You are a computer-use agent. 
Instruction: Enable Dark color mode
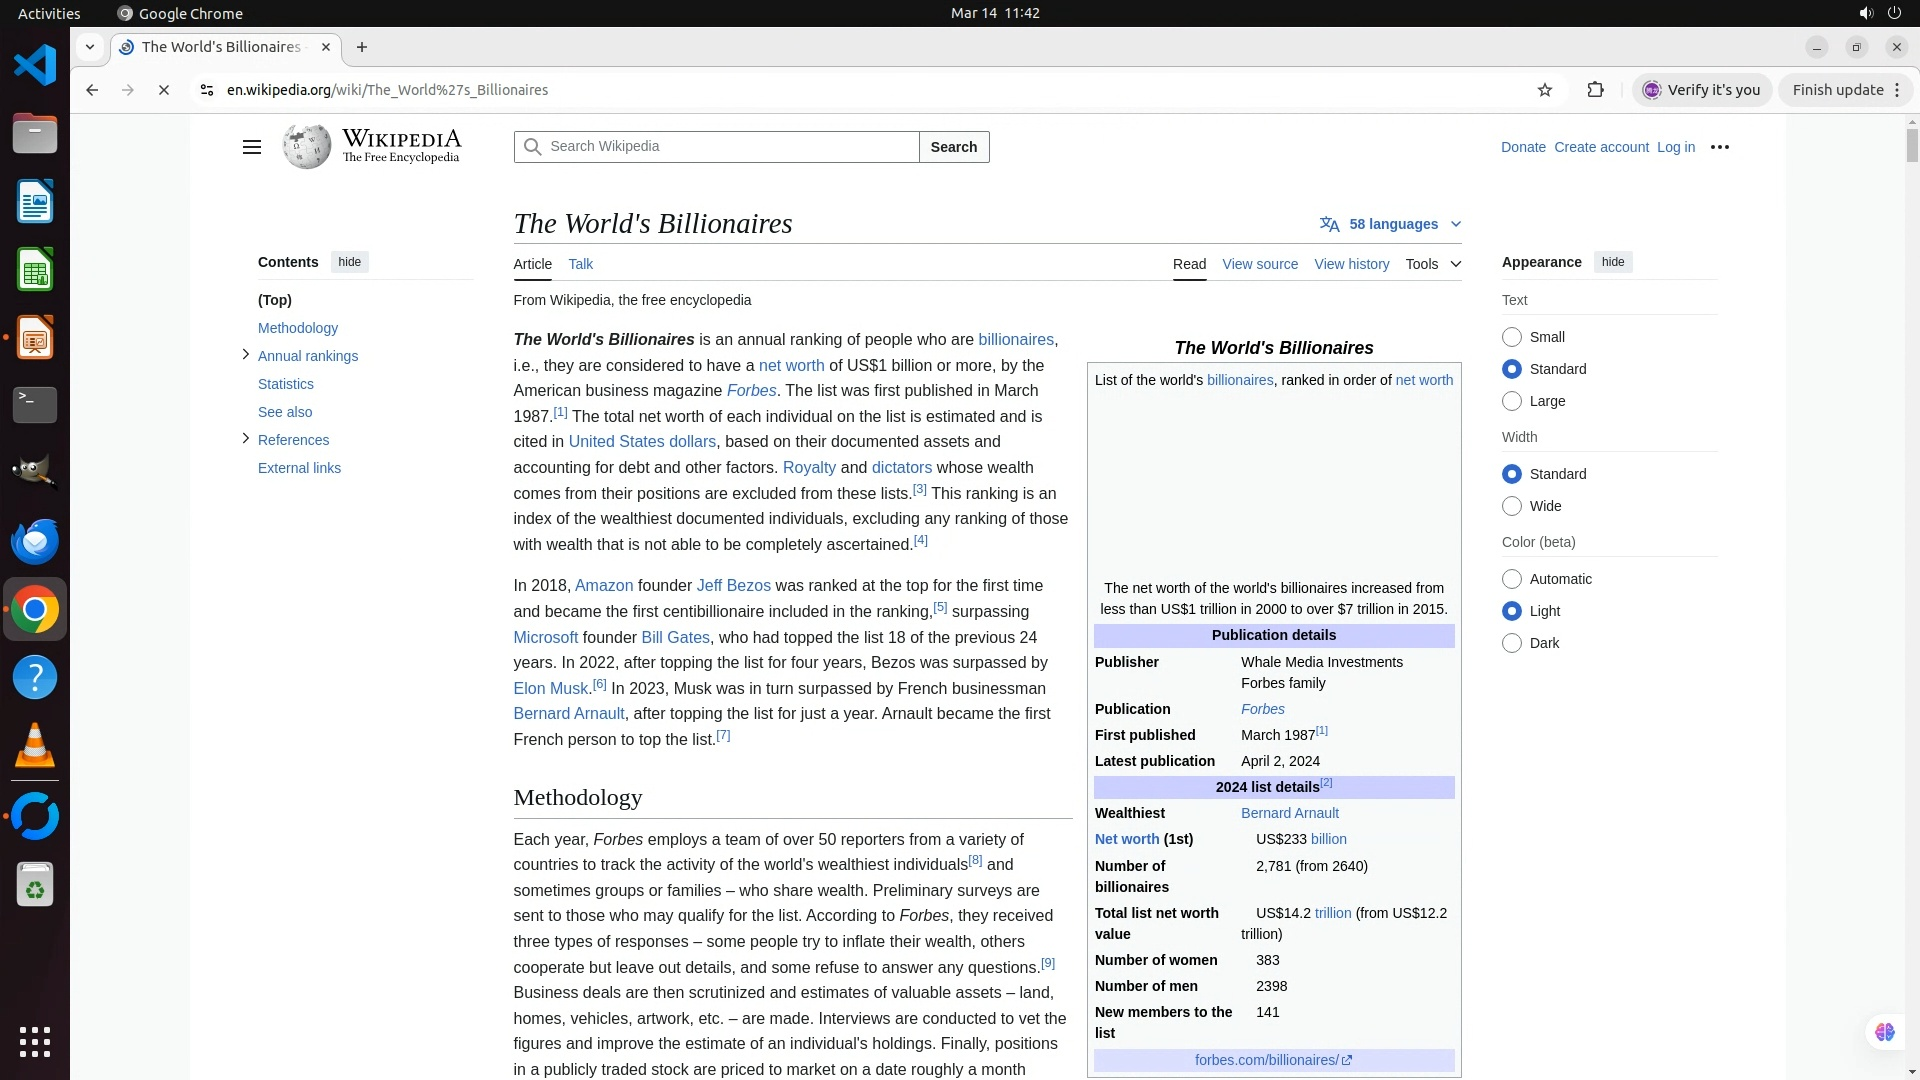tap(1512, 643)
